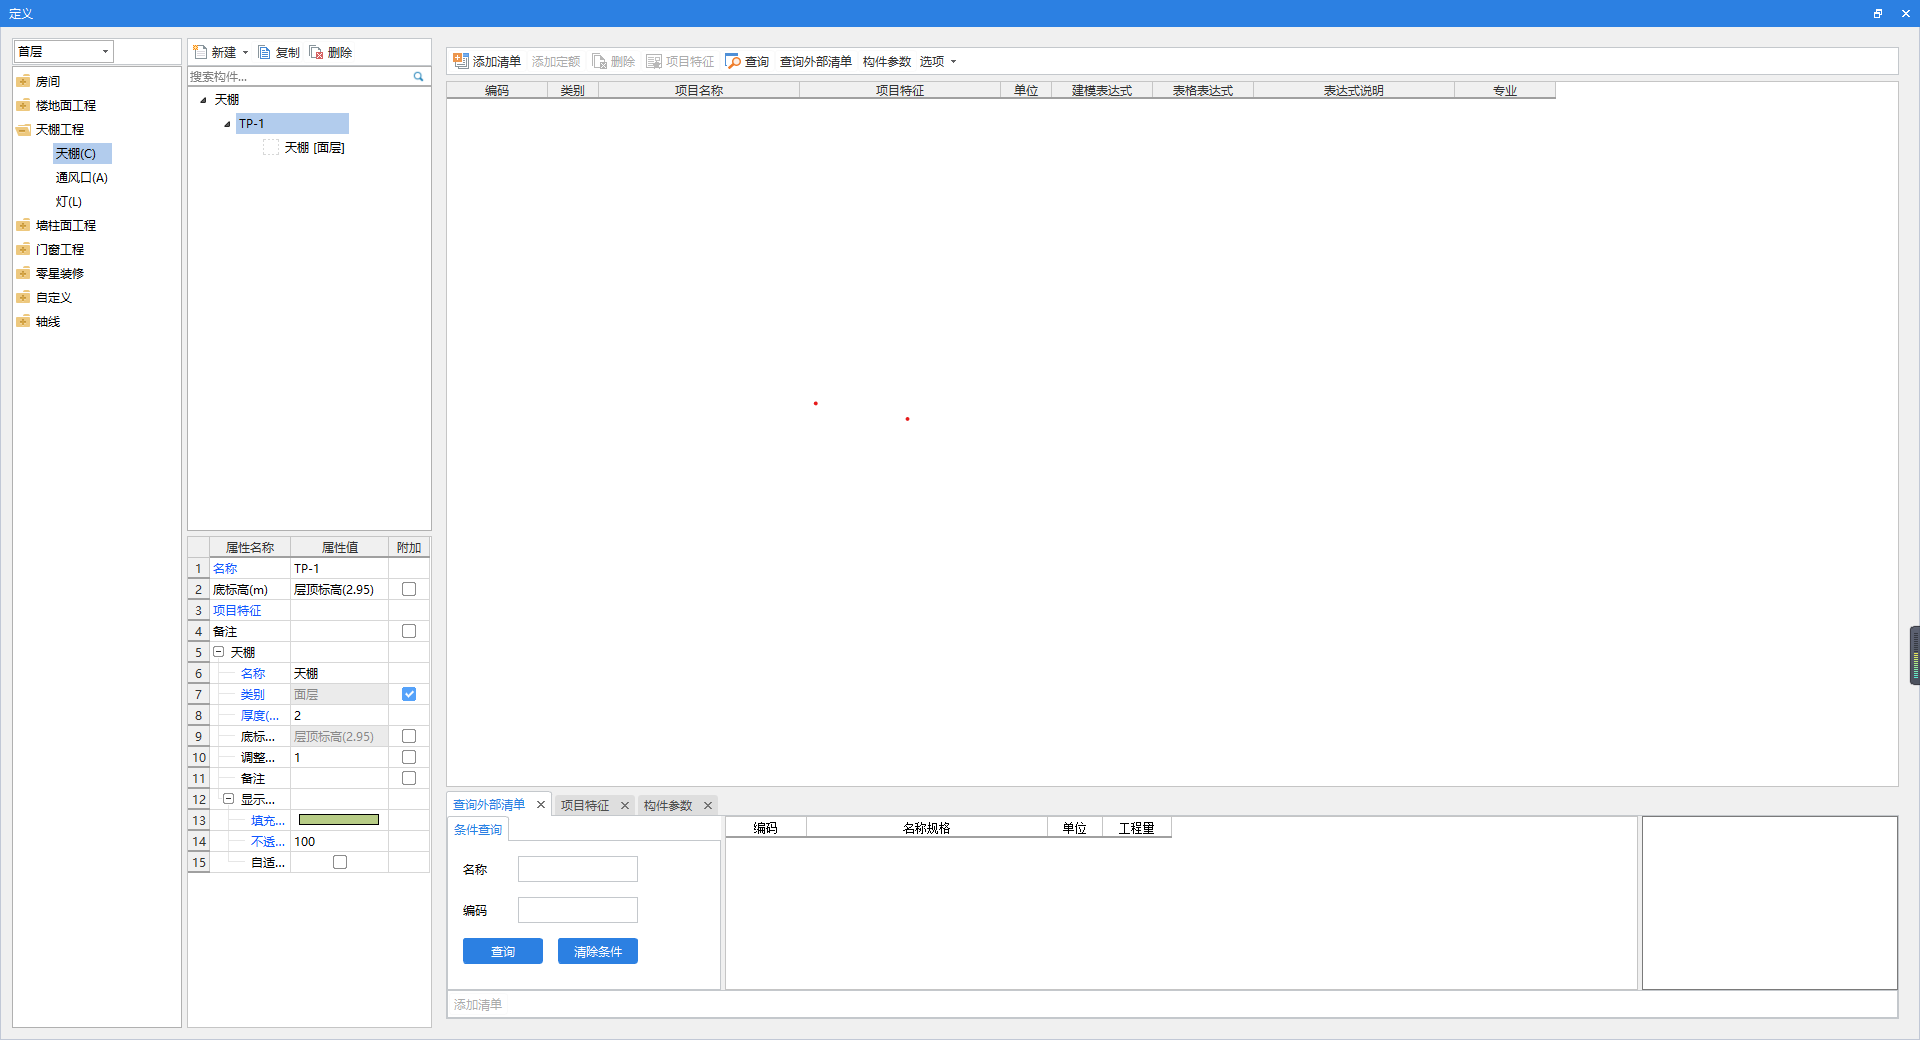Open the 选项 dropdown menu
Viewport: 1920px width, 1040px height.
(938, 61)
